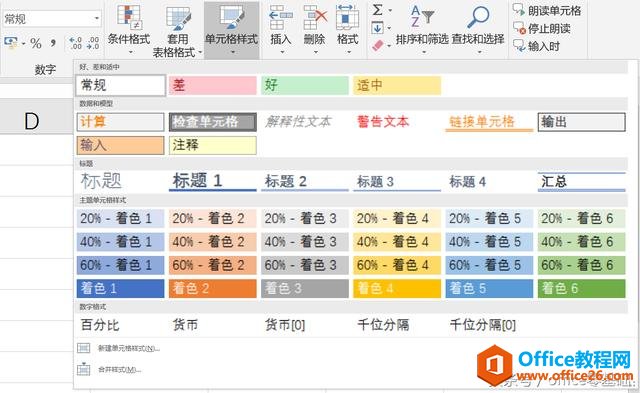Open the Conditional Formatting (条件格式) icon
Image resolution: width=640 pixels, height=393 pixels.
tap(129, 18)
